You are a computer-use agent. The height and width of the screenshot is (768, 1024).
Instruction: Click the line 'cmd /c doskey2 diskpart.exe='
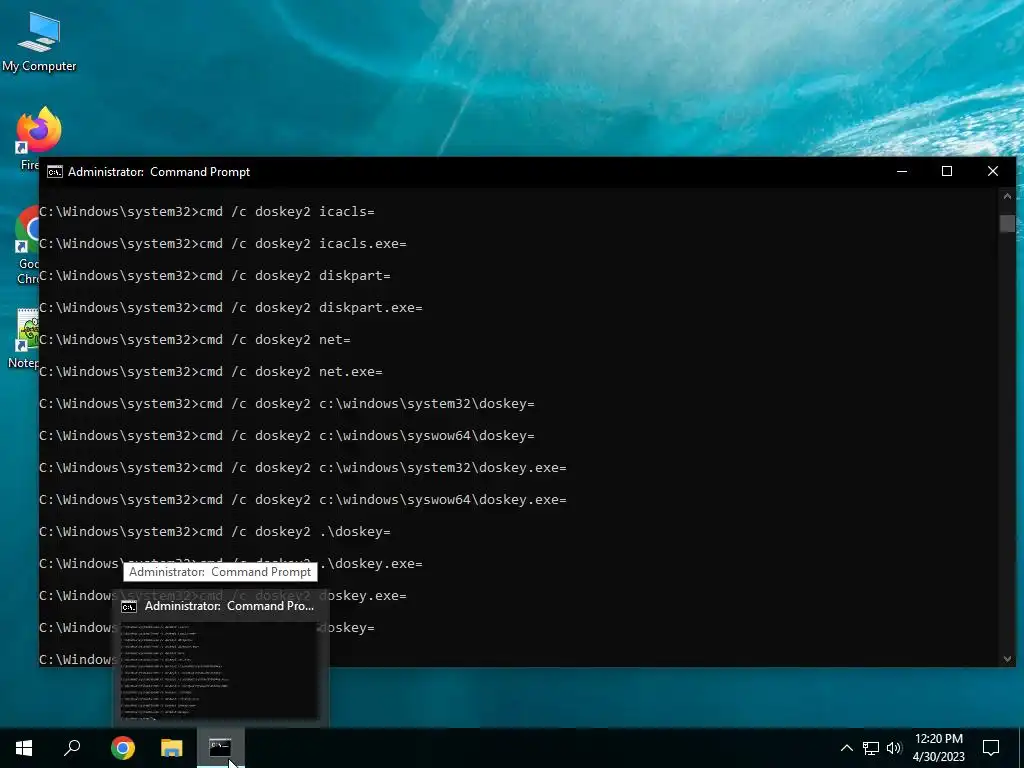pos(311,308)
